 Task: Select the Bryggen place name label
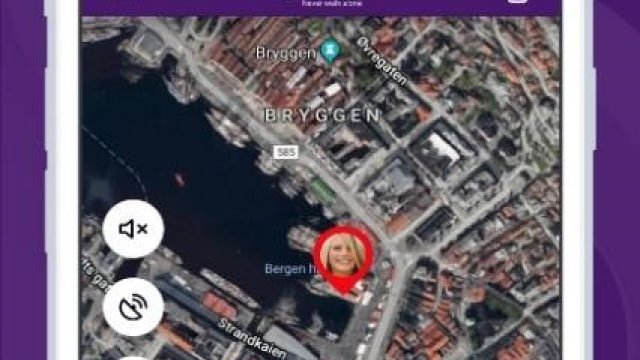[x=286, y=53]
